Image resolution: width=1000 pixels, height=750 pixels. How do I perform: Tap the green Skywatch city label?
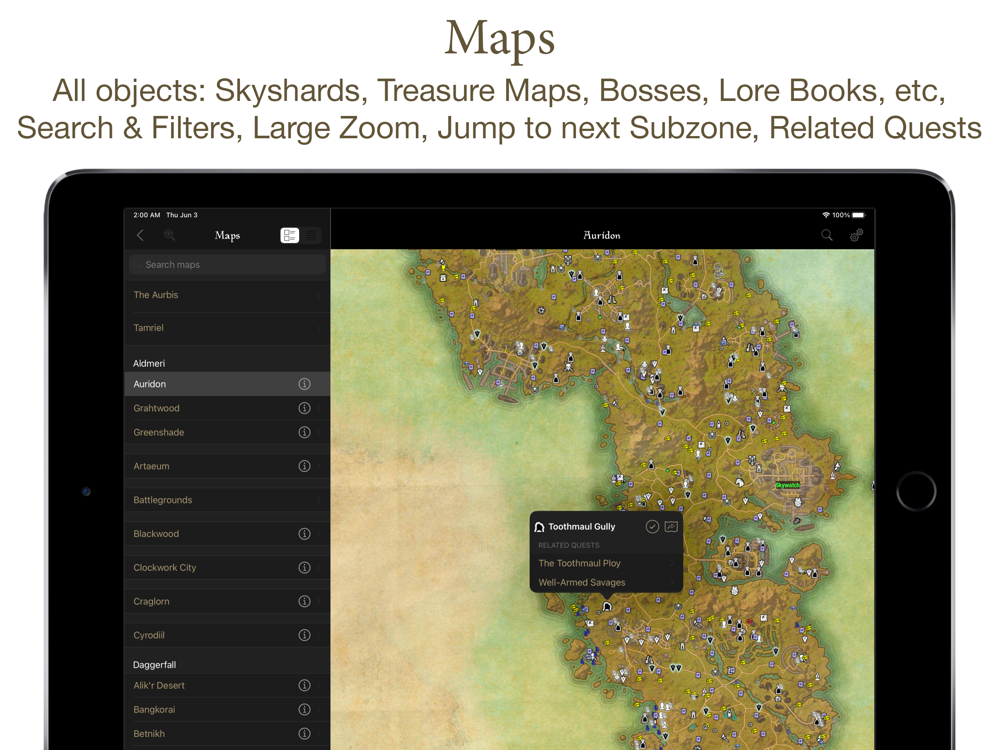click(787, 485)
